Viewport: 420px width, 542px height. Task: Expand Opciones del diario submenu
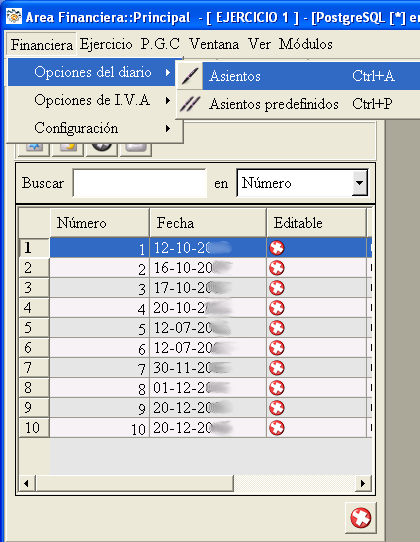coord(92,72)
